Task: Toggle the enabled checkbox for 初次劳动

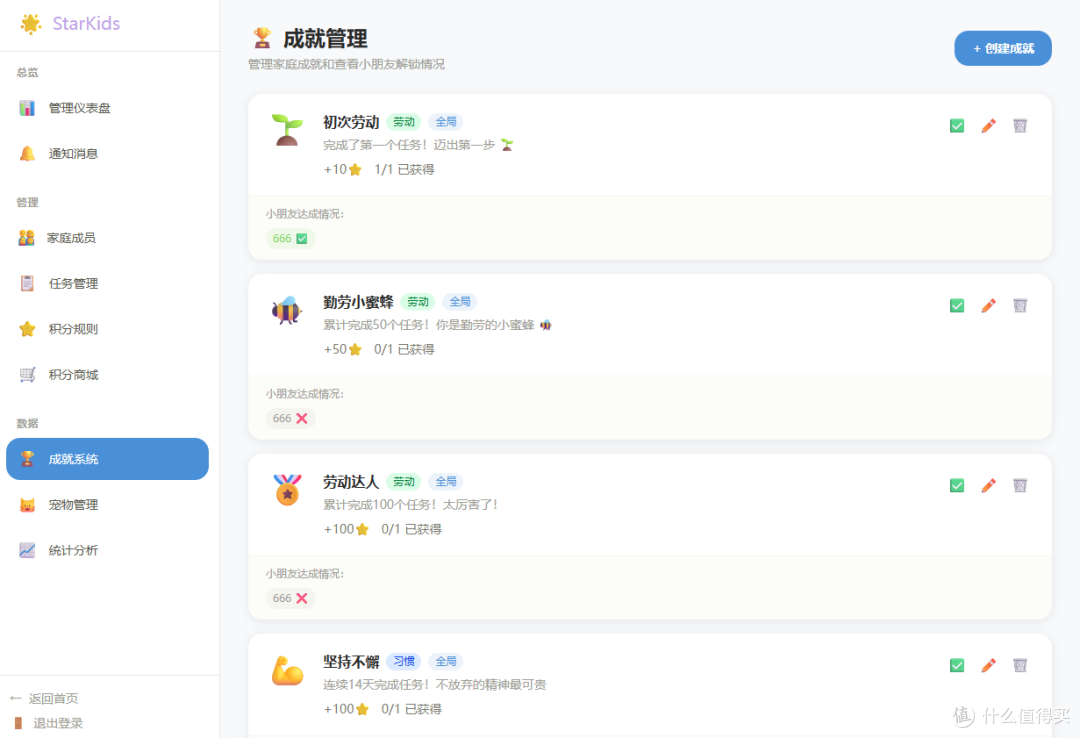Action: pos(957,125)
